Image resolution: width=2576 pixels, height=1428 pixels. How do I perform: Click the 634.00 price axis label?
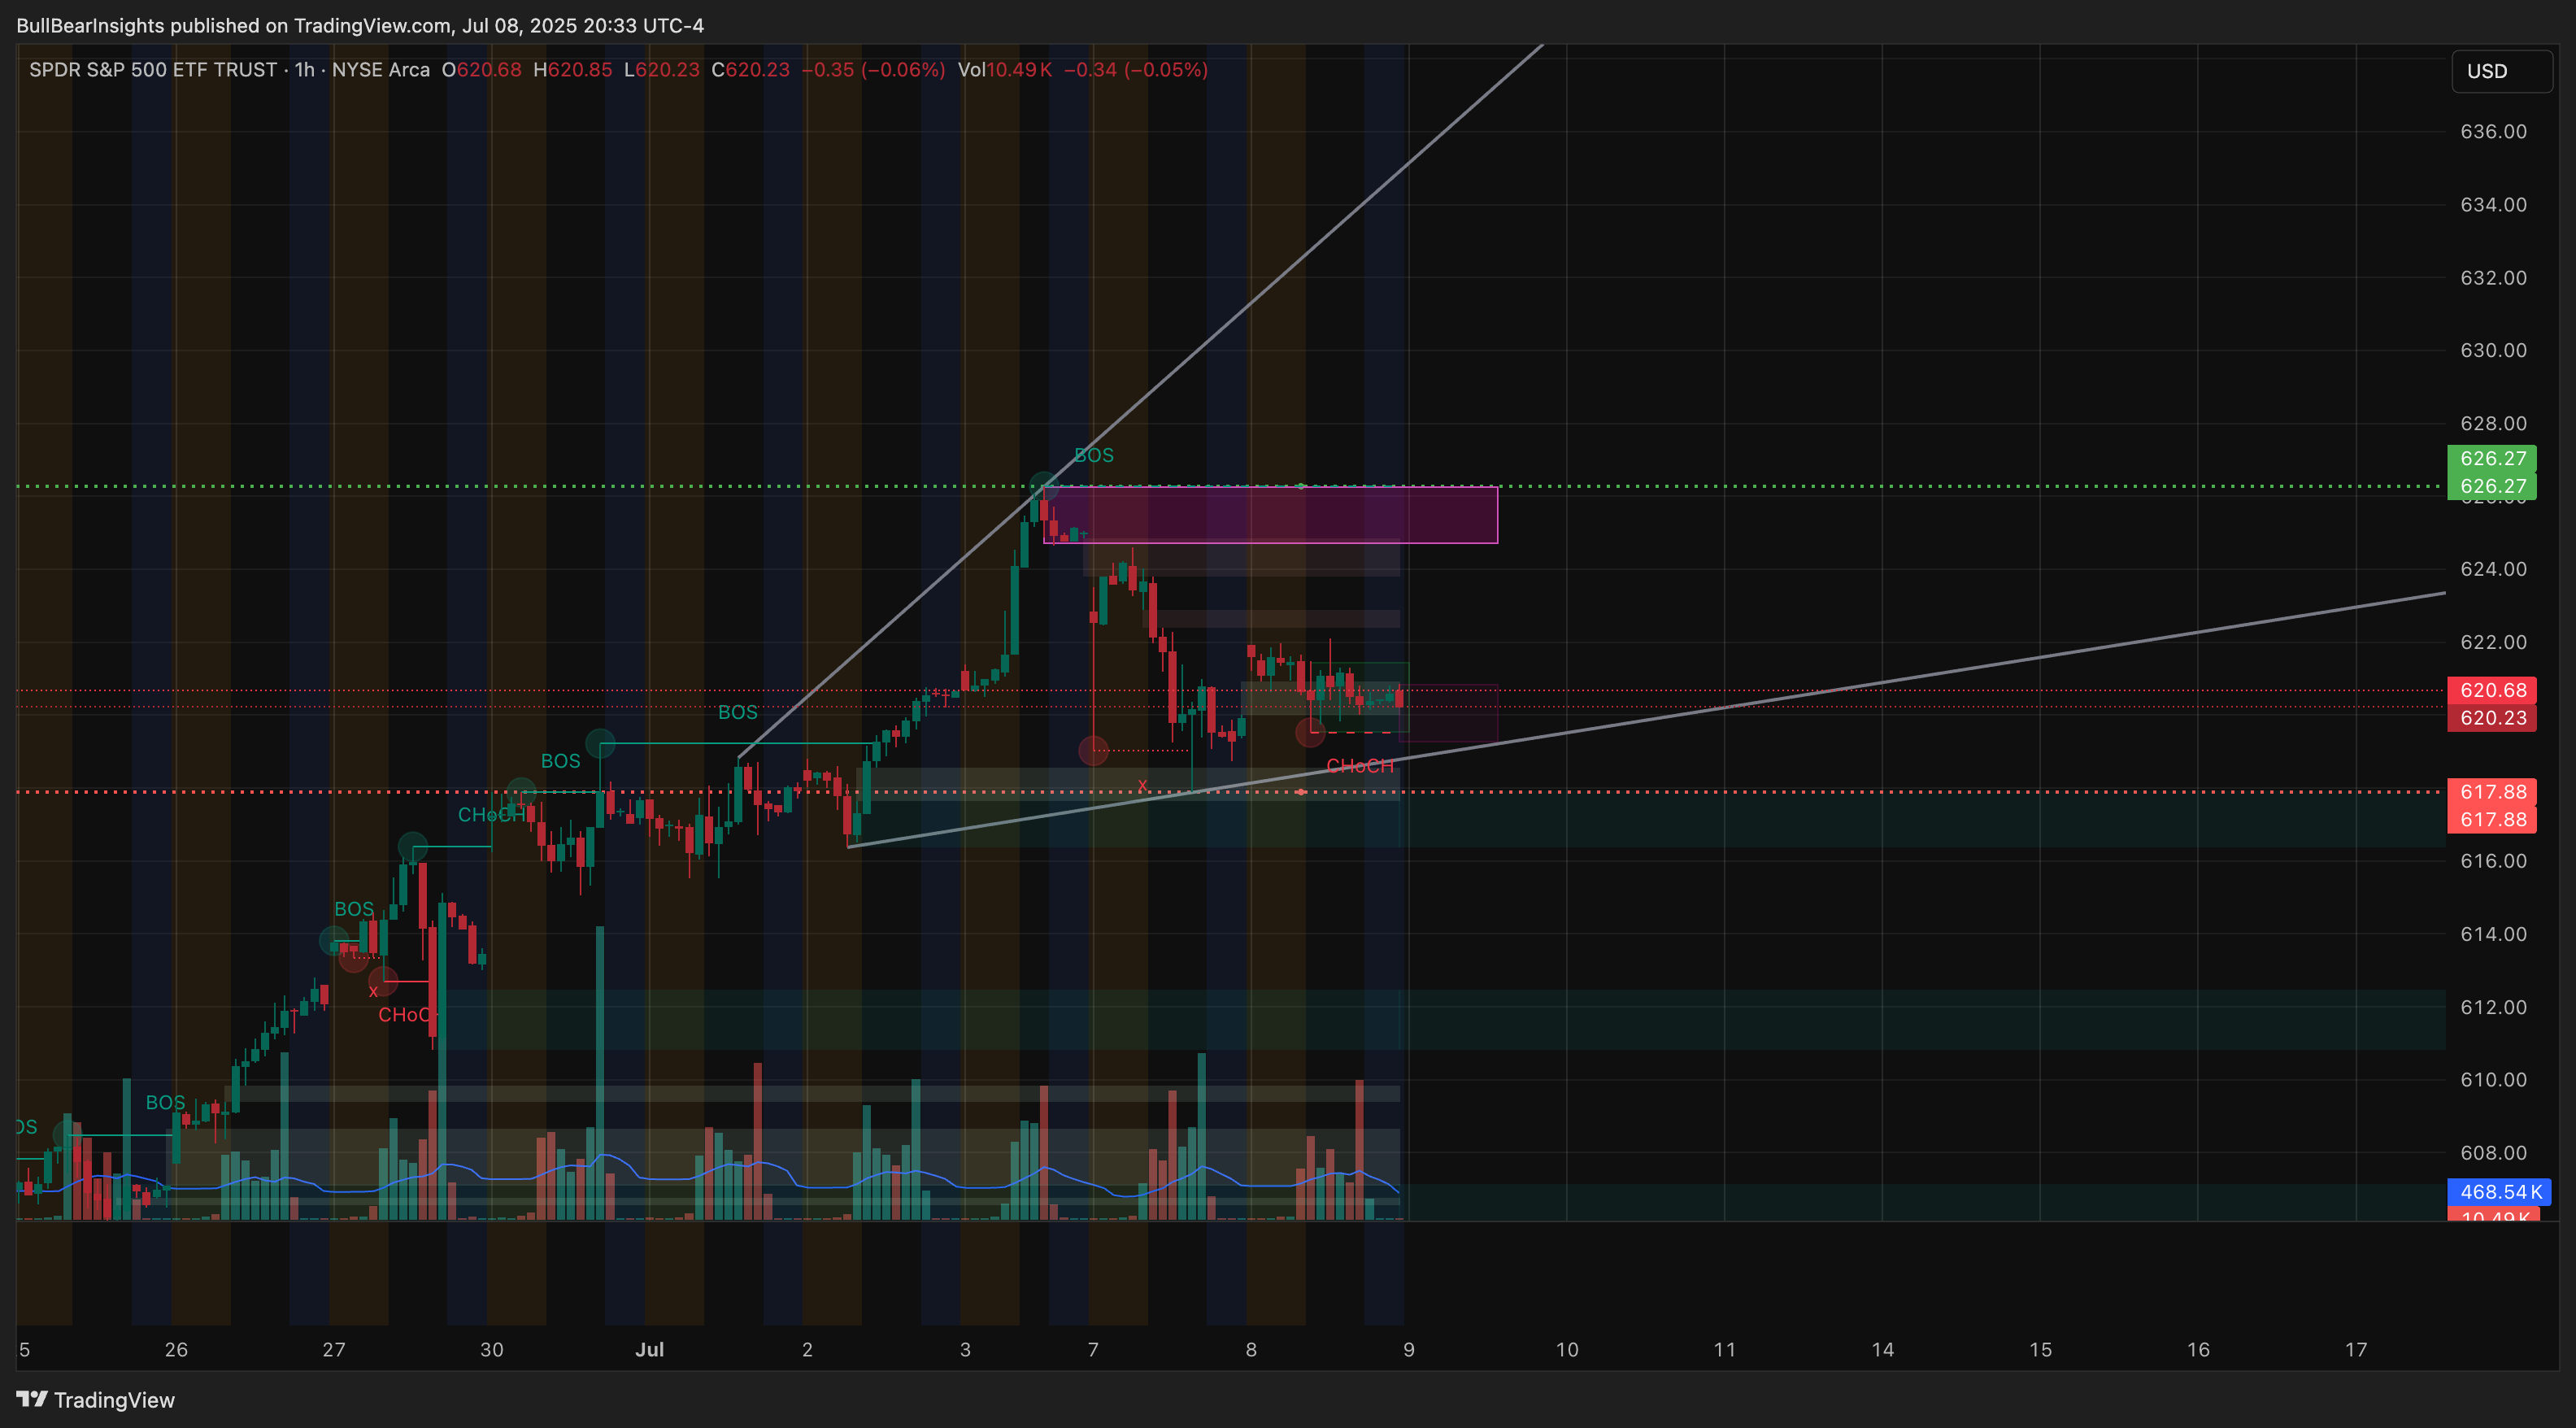(2493, 205)
